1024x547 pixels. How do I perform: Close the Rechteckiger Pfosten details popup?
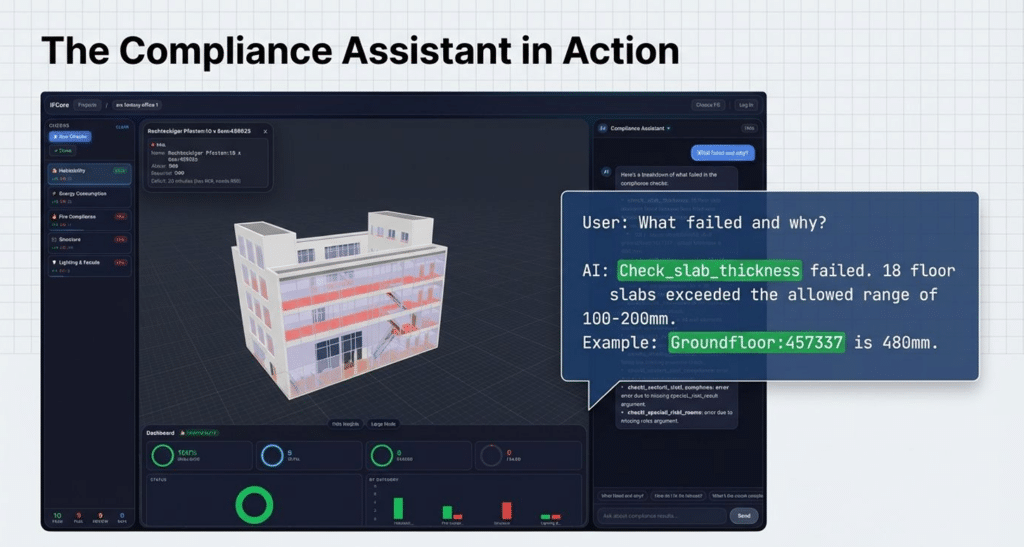pos(265,131)
